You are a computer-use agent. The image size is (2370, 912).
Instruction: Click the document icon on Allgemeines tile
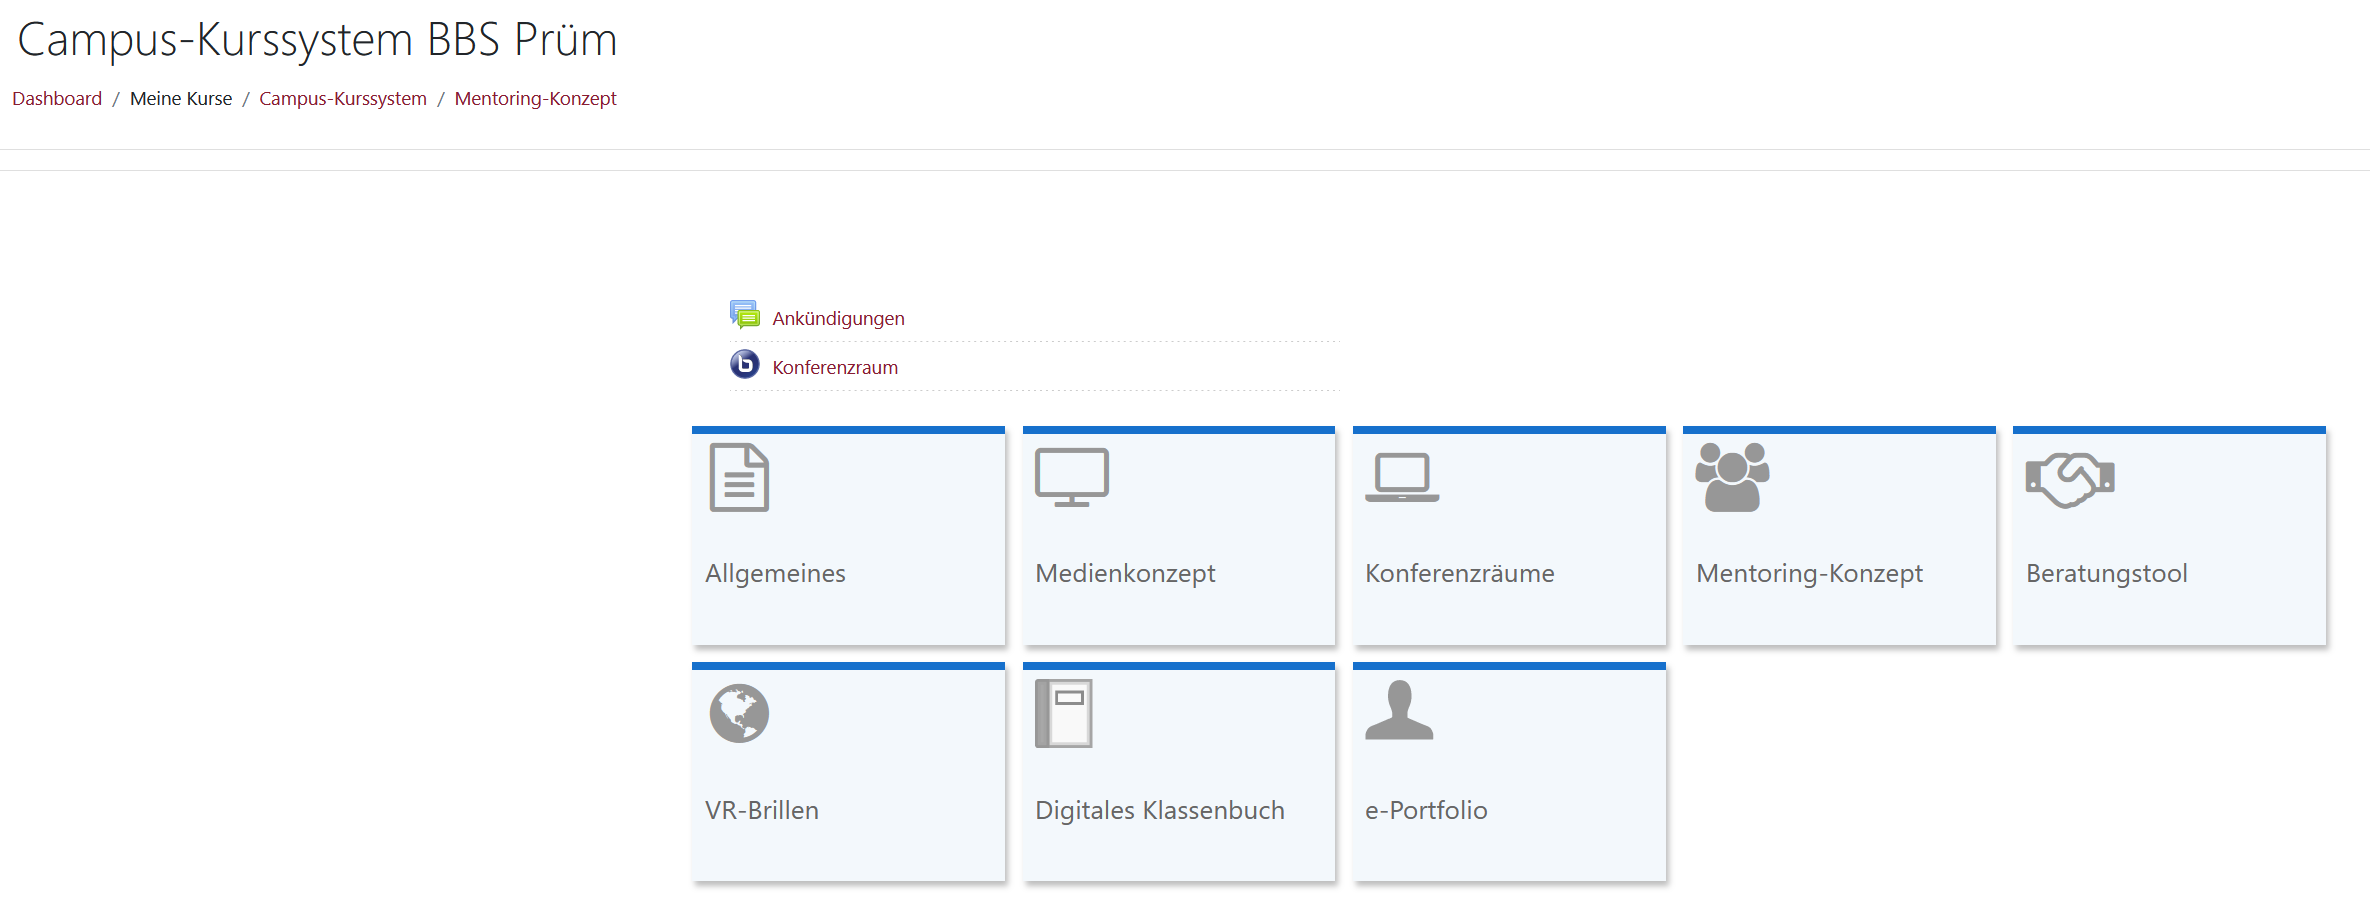[739, 477]
